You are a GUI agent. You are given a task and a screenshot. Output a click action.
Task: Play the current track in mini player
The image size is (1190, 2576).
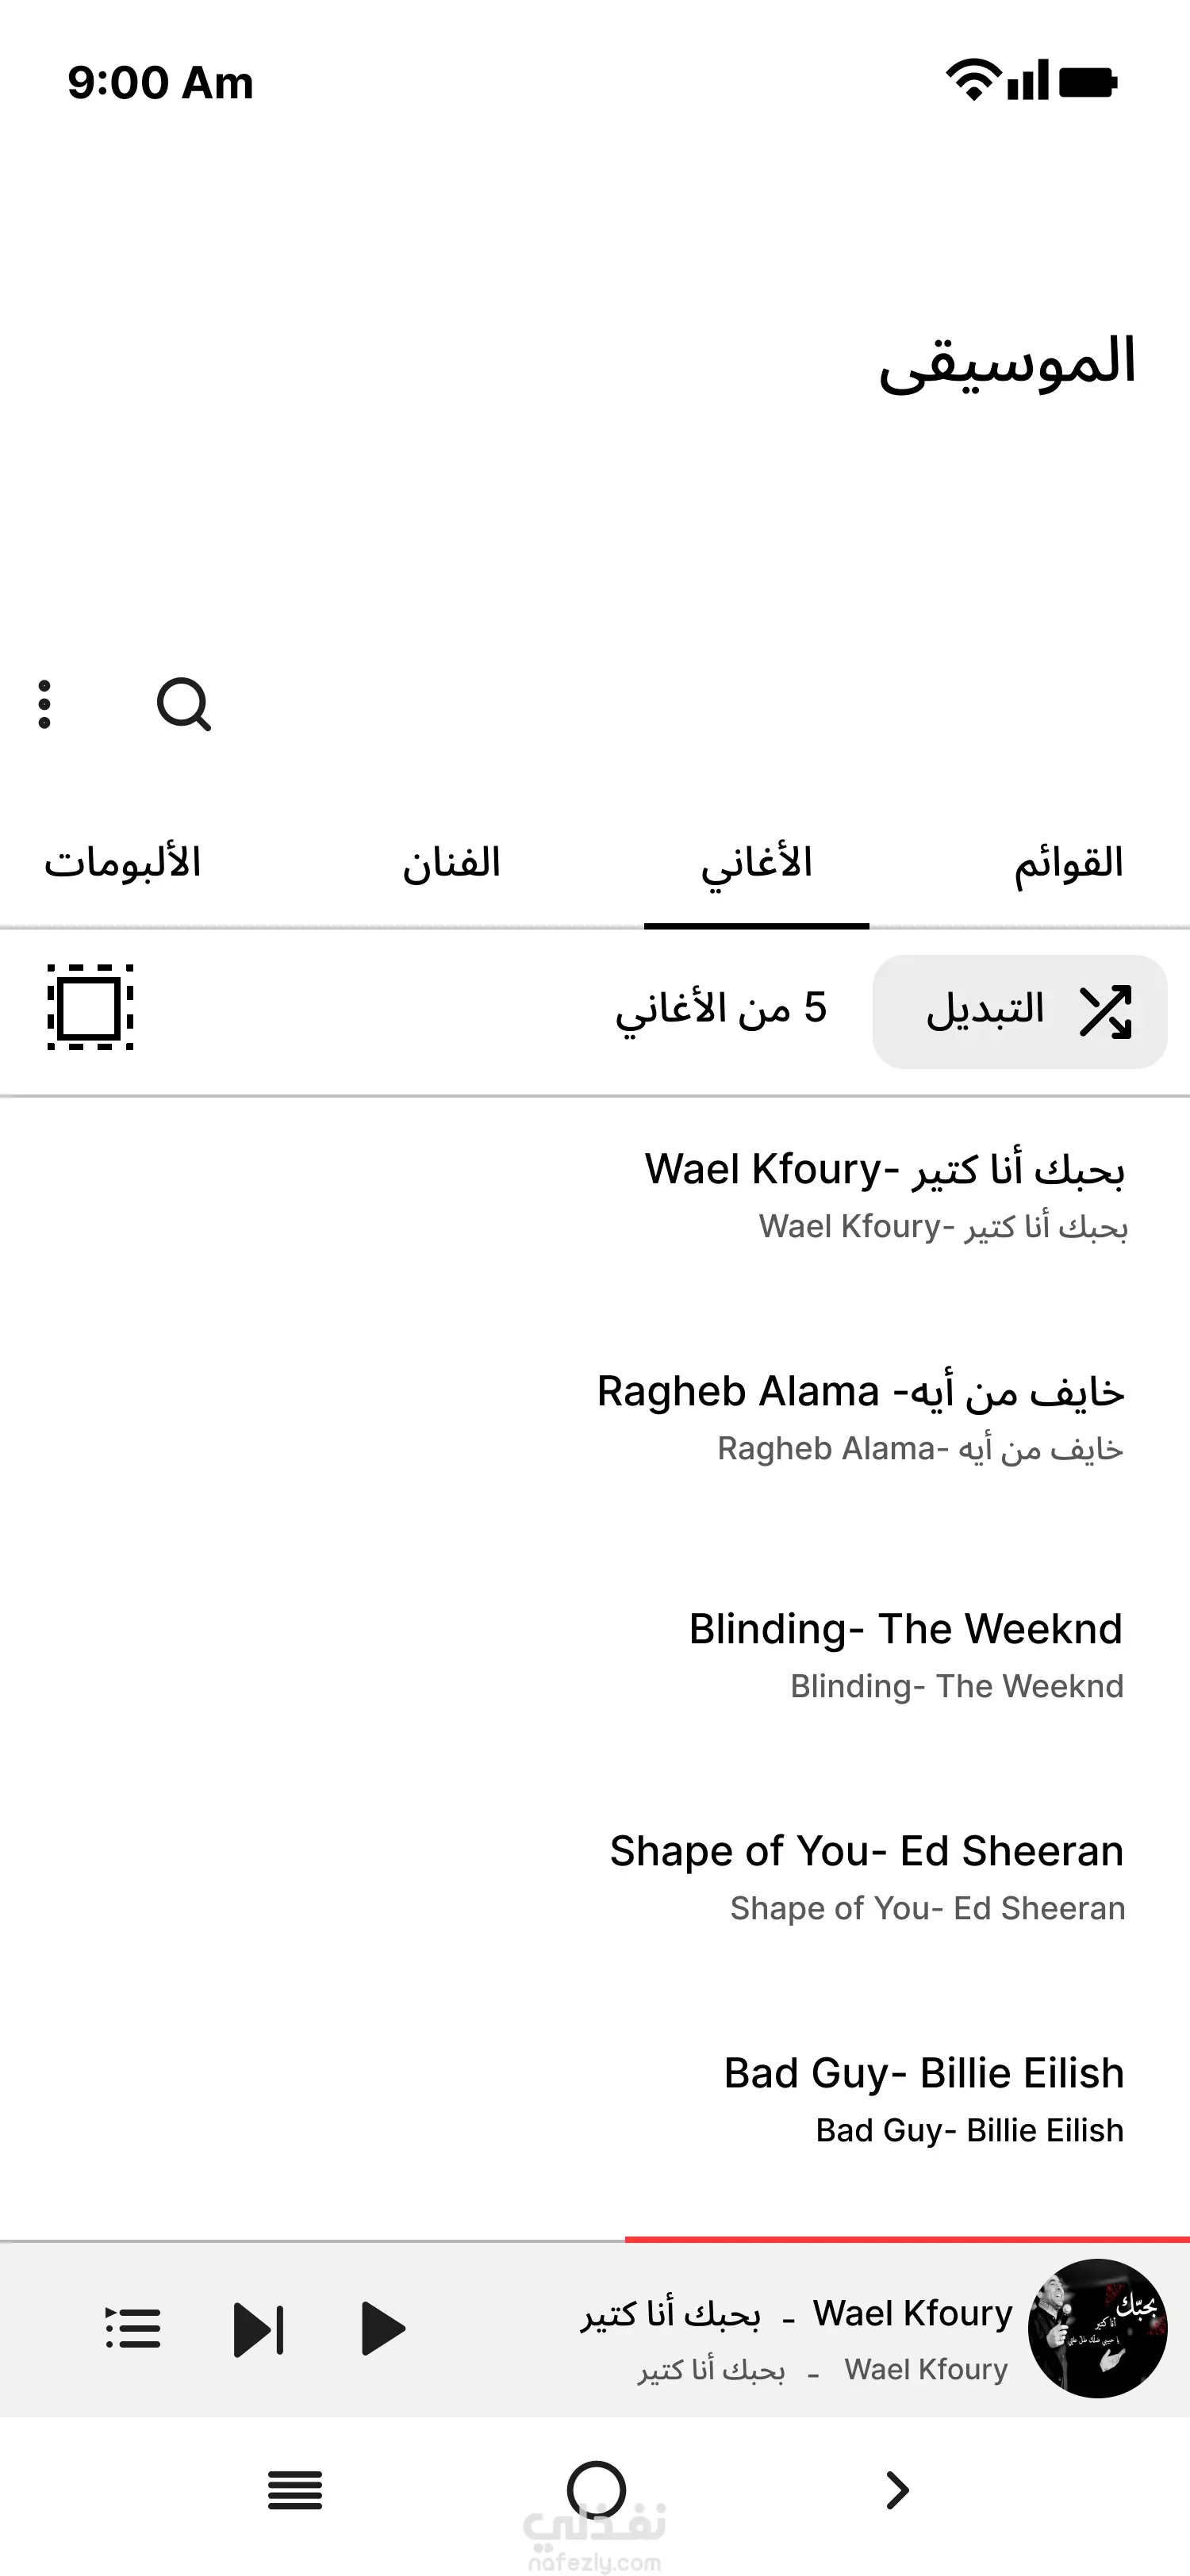point(382,2329)
